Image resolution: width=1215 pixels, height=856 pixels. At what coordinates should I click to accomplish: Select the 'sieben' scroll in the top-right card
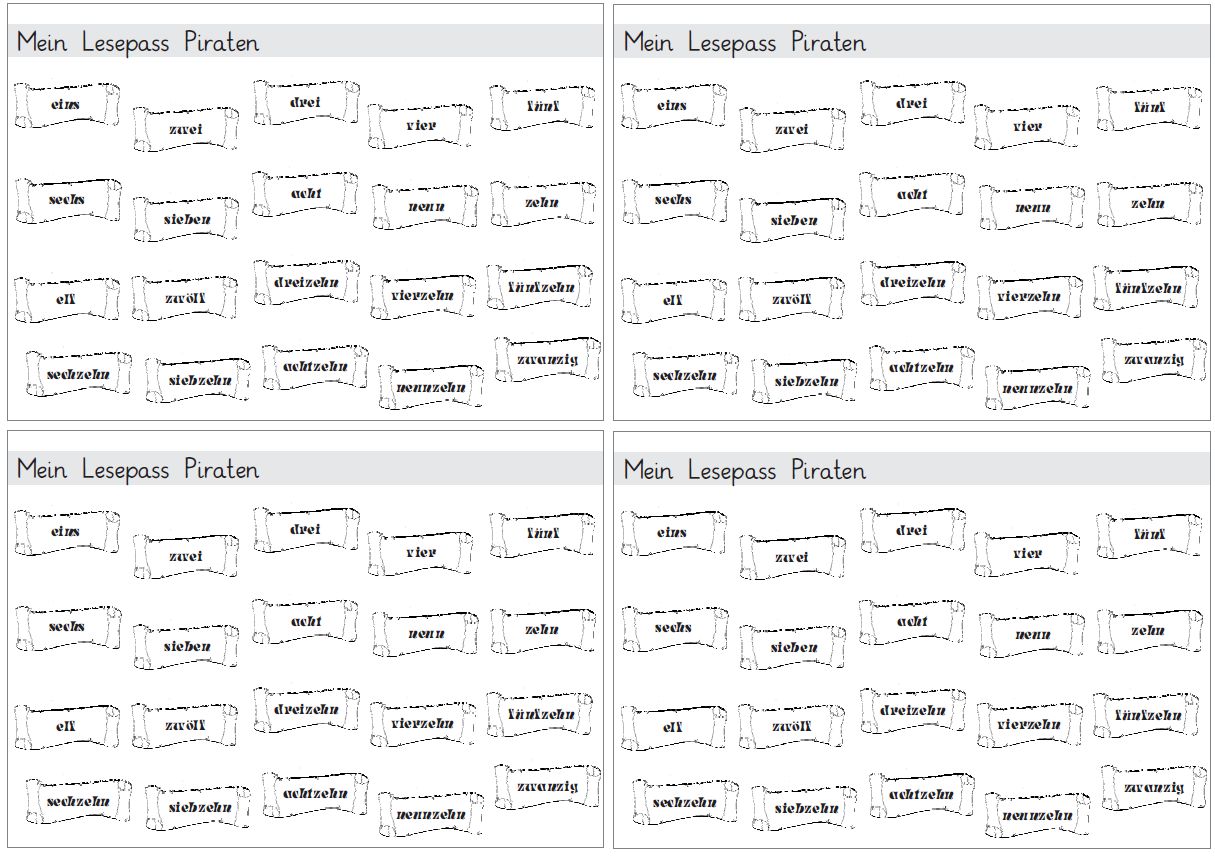point(793,220)
